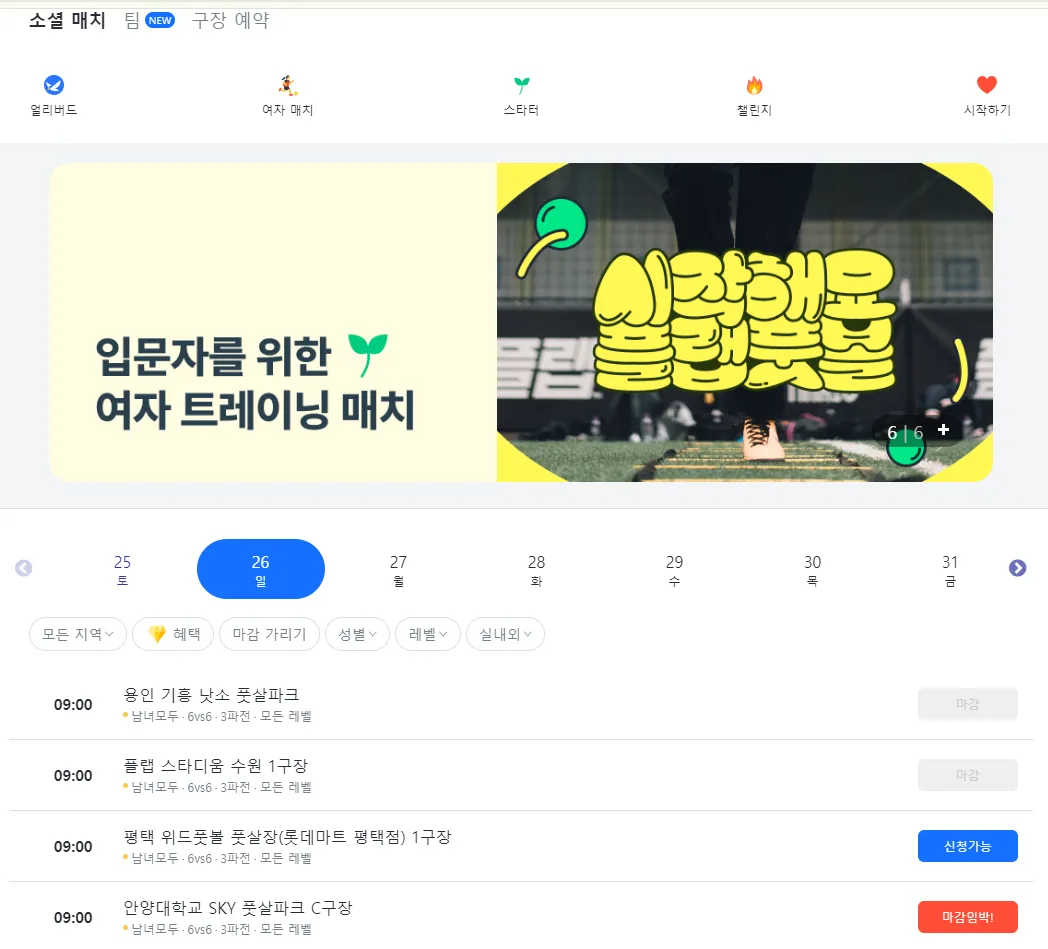Viewport: 1048px width, 949px height.
Task: Go to previous week with left arrow
Action: pos(23,568)
